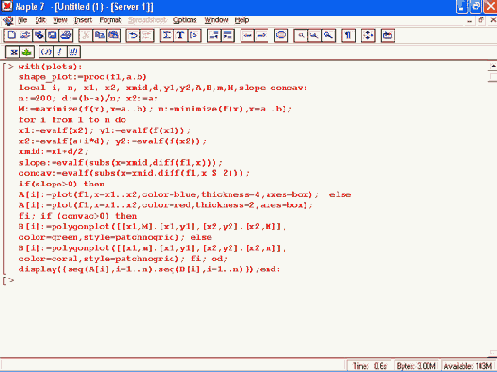This screenshot has width=497, height=372.
Task: Click the Stop computation icon
Action: pyautogui.click(x=281, y=35)
